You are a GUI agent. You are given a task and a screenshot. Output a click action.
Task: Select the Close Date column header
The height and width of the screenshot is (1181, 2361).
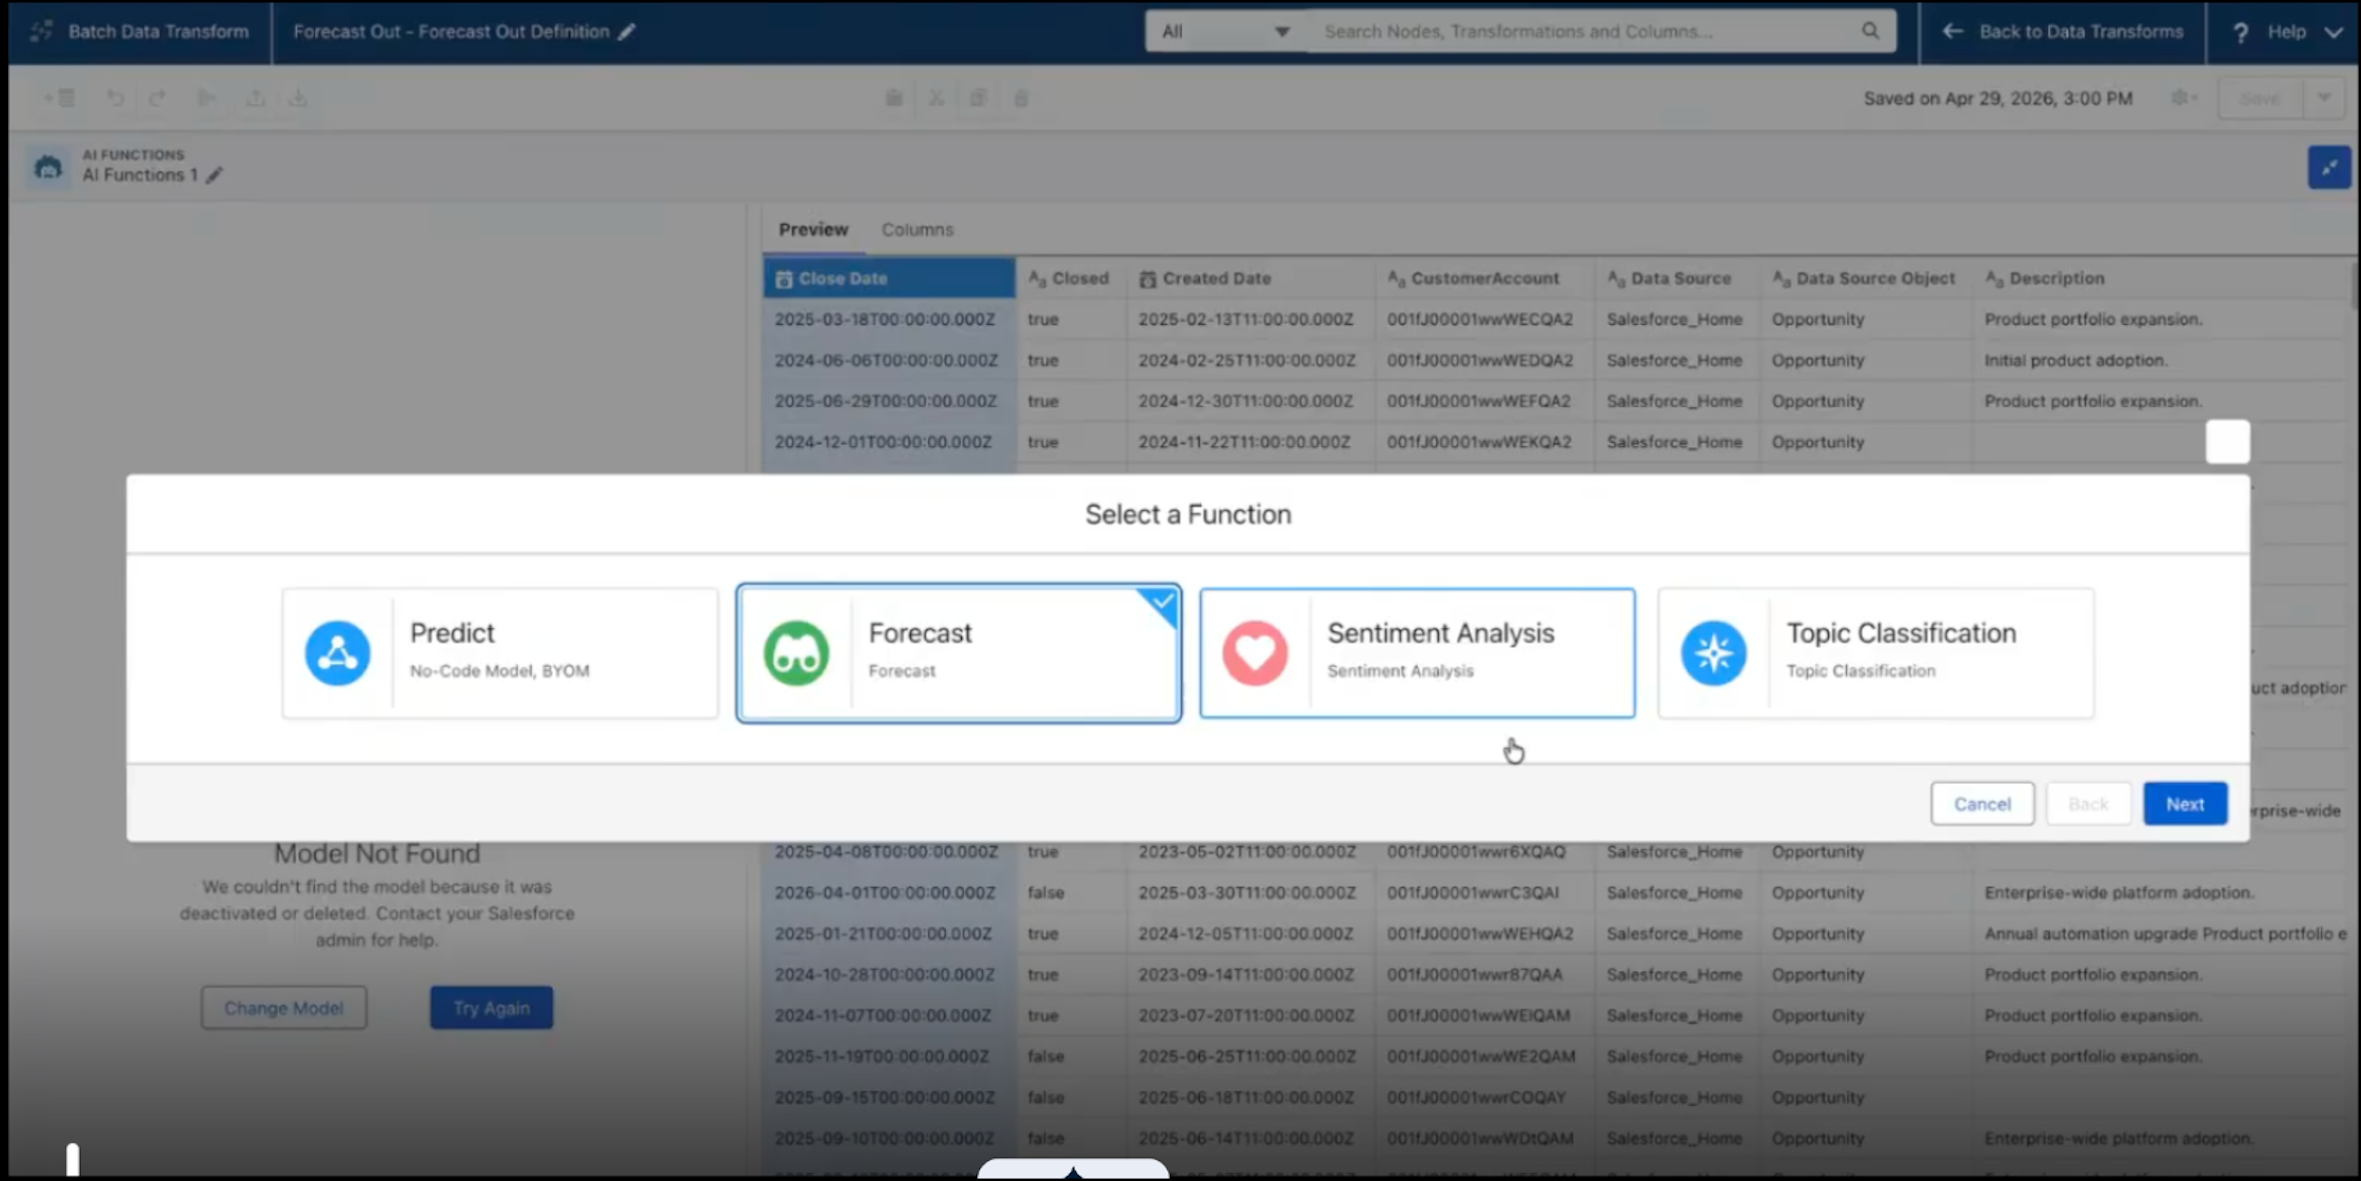click(x=889, y=278)
